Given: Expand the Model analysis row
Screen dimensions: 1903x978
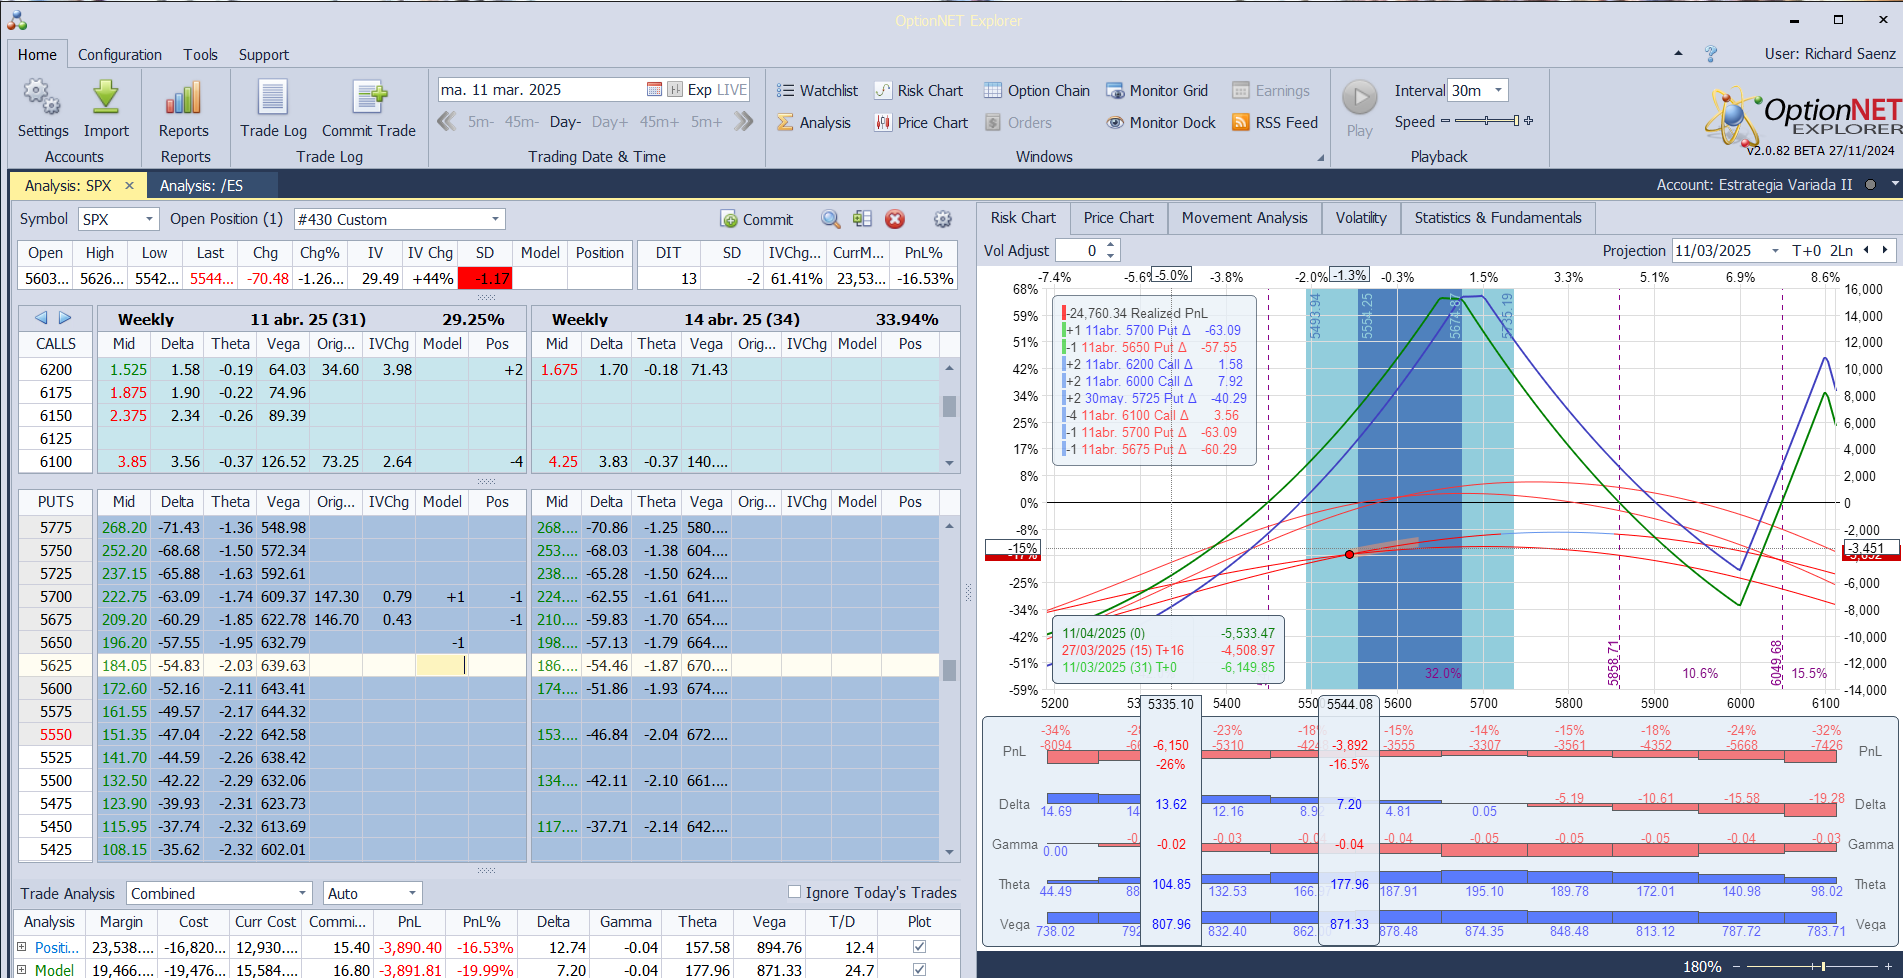Looking at the screenshot, I should [x=22, y=969].
